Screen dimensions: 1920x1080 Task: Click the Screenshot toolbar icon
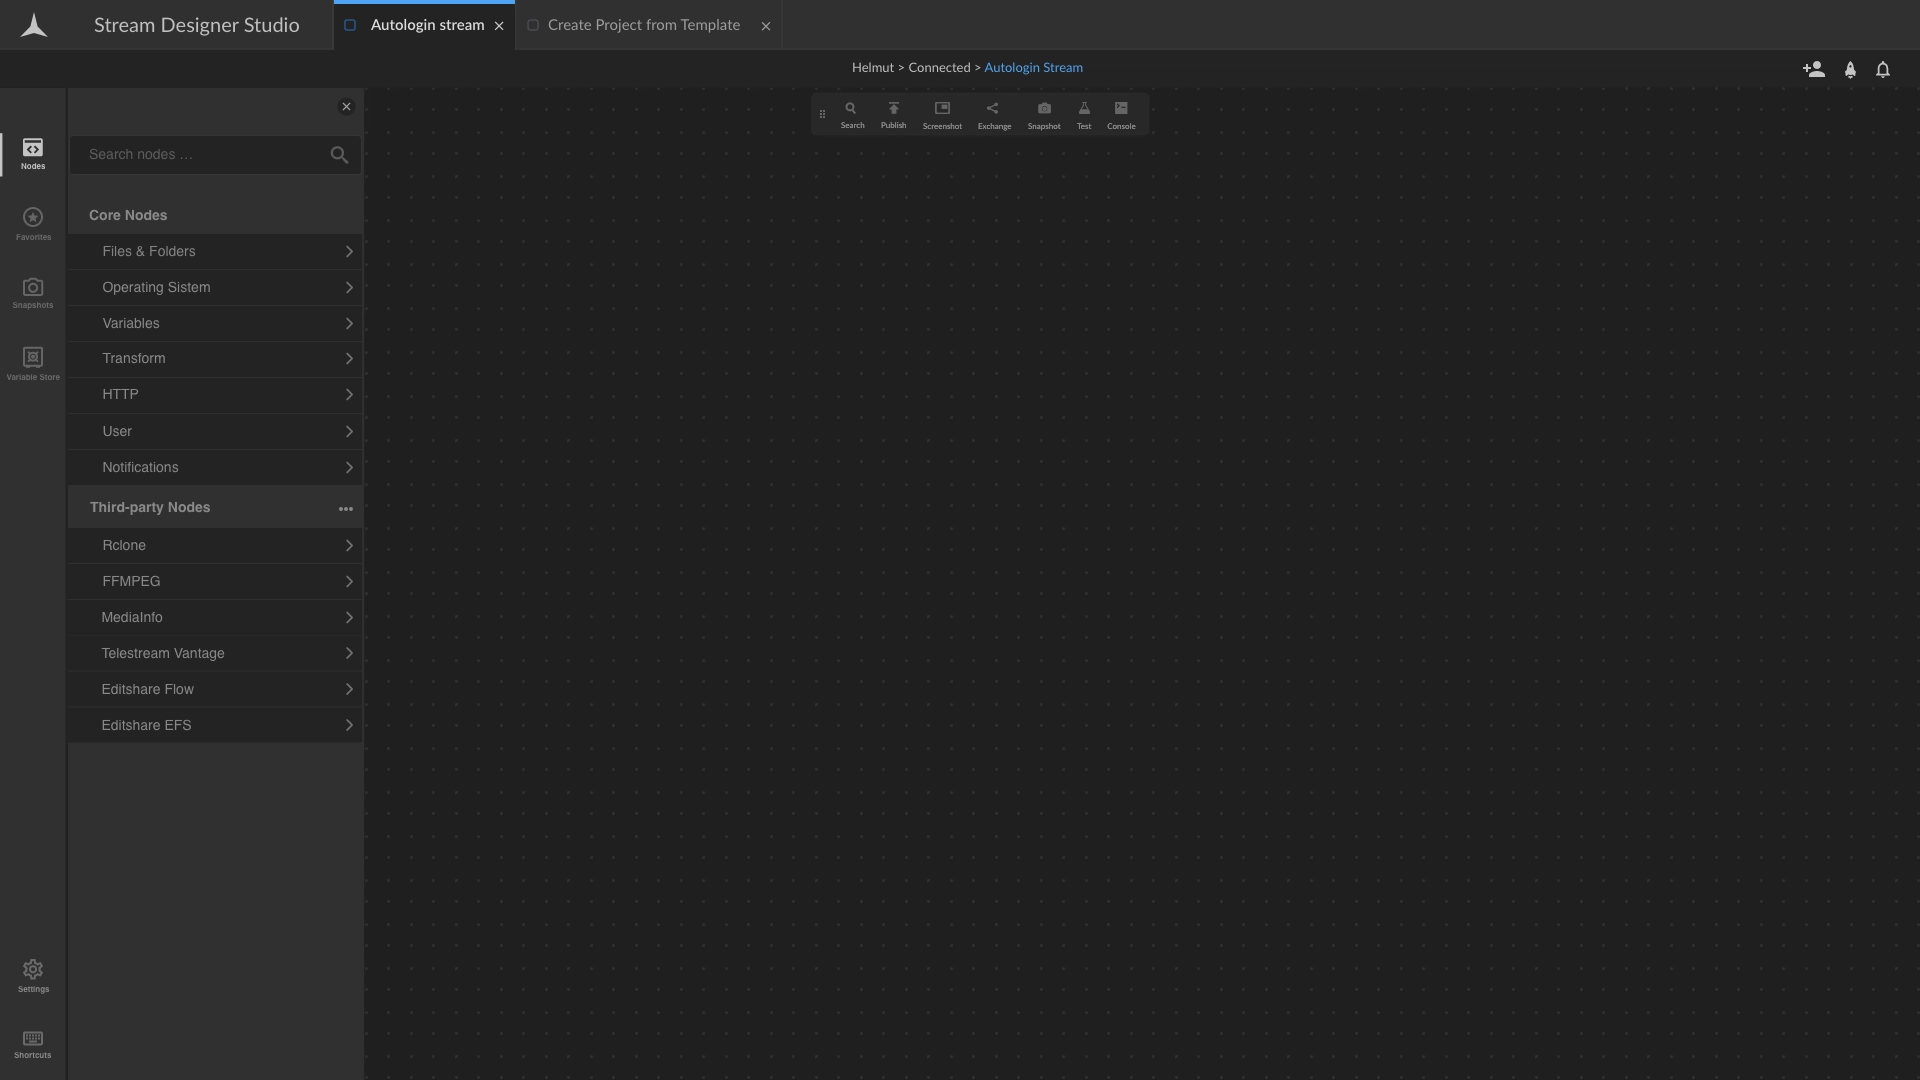pyautogui.click(x=941, y=114)
